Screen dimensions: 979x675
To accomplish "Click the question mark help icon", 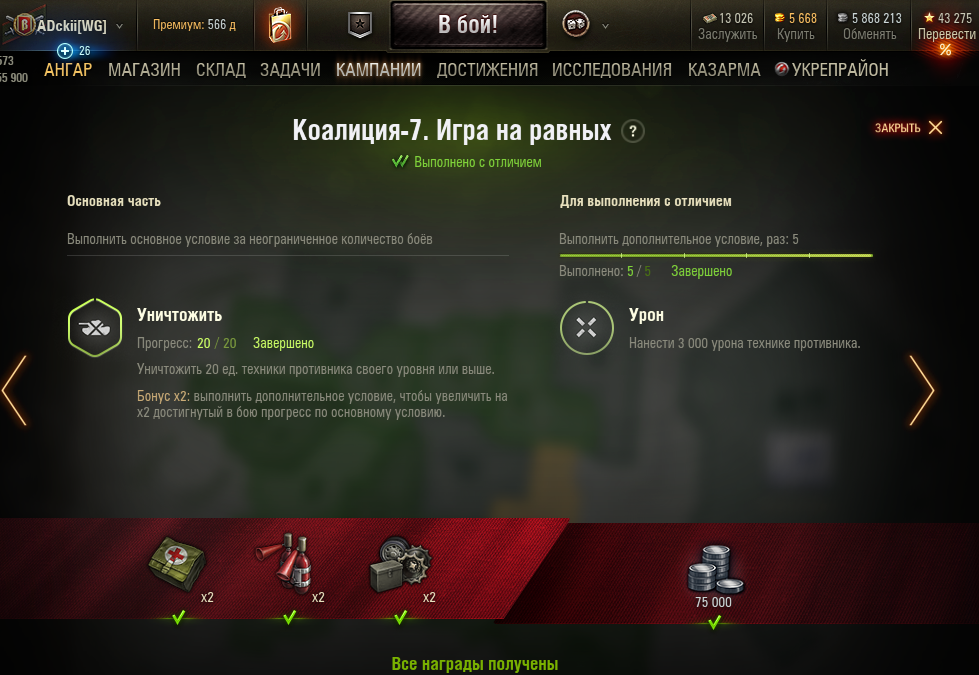I will tap(632, 132).
